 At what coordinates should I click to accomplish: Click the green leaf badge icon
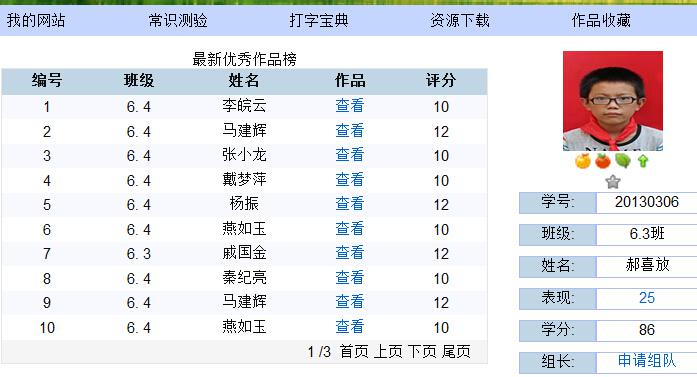pyautogui.click(x=623, y=160)
